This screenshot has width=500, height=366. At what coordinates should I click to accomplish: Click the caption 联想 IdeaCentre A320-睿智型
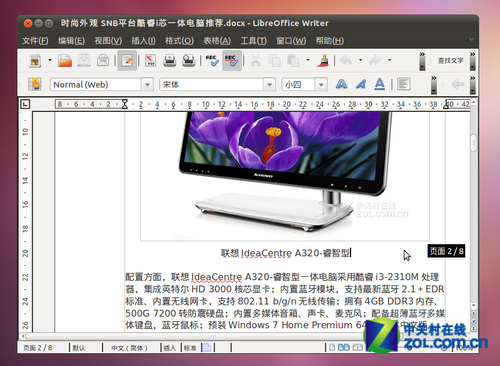click(286, 253)
